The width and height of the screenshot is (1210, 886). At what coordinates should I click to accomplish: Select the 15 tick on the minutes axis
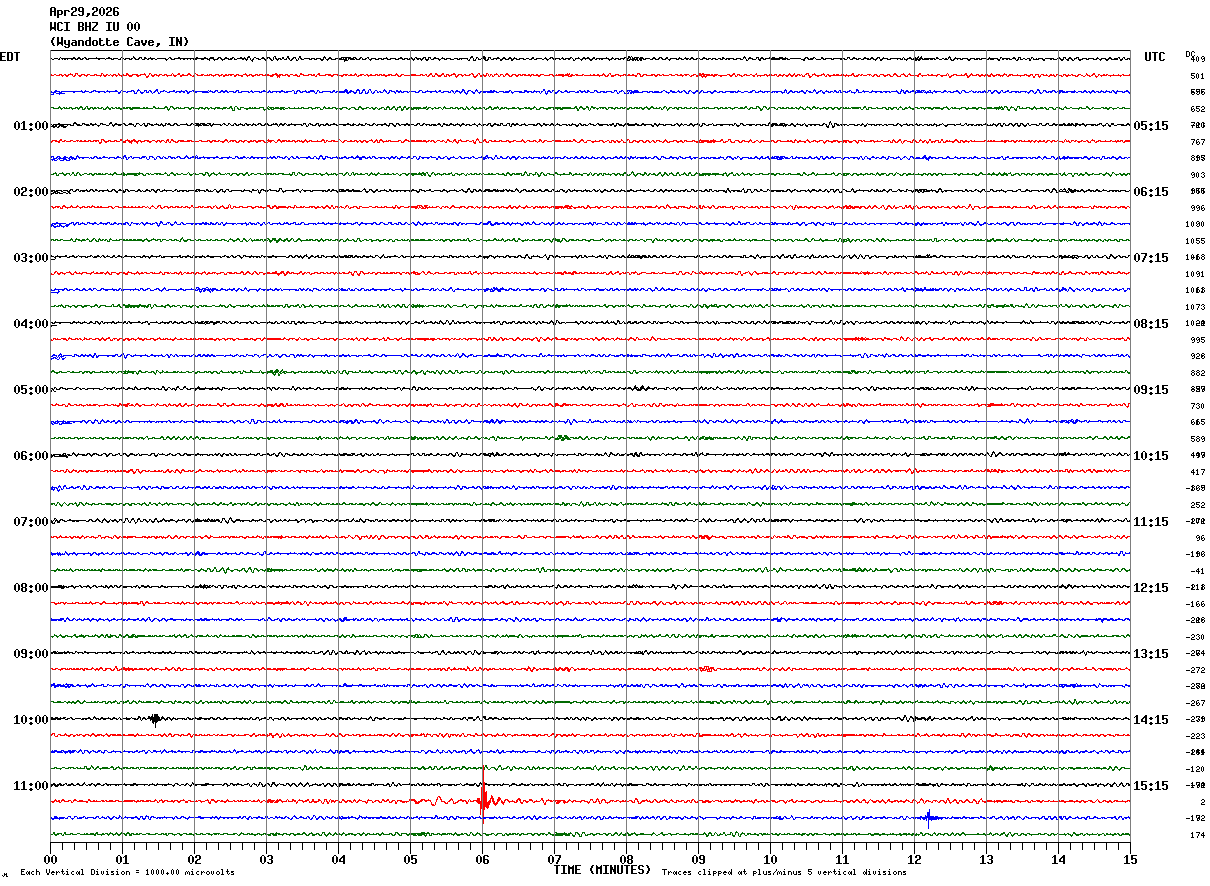pos(1130,859)
